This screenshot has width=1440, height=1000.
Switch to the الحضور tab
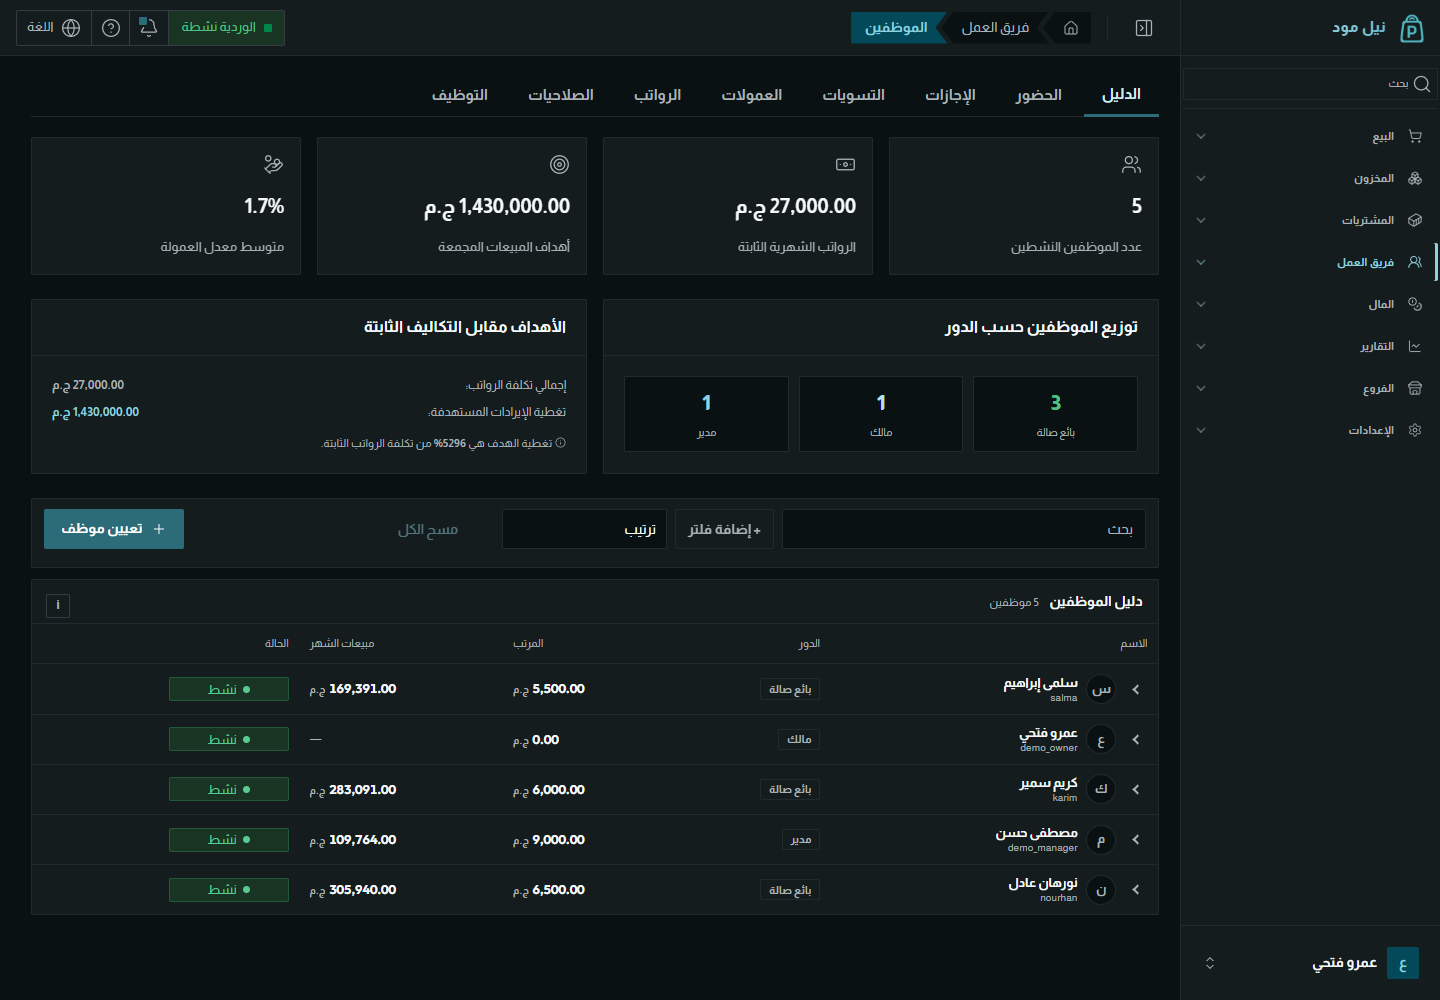[x=1039, y=95]
